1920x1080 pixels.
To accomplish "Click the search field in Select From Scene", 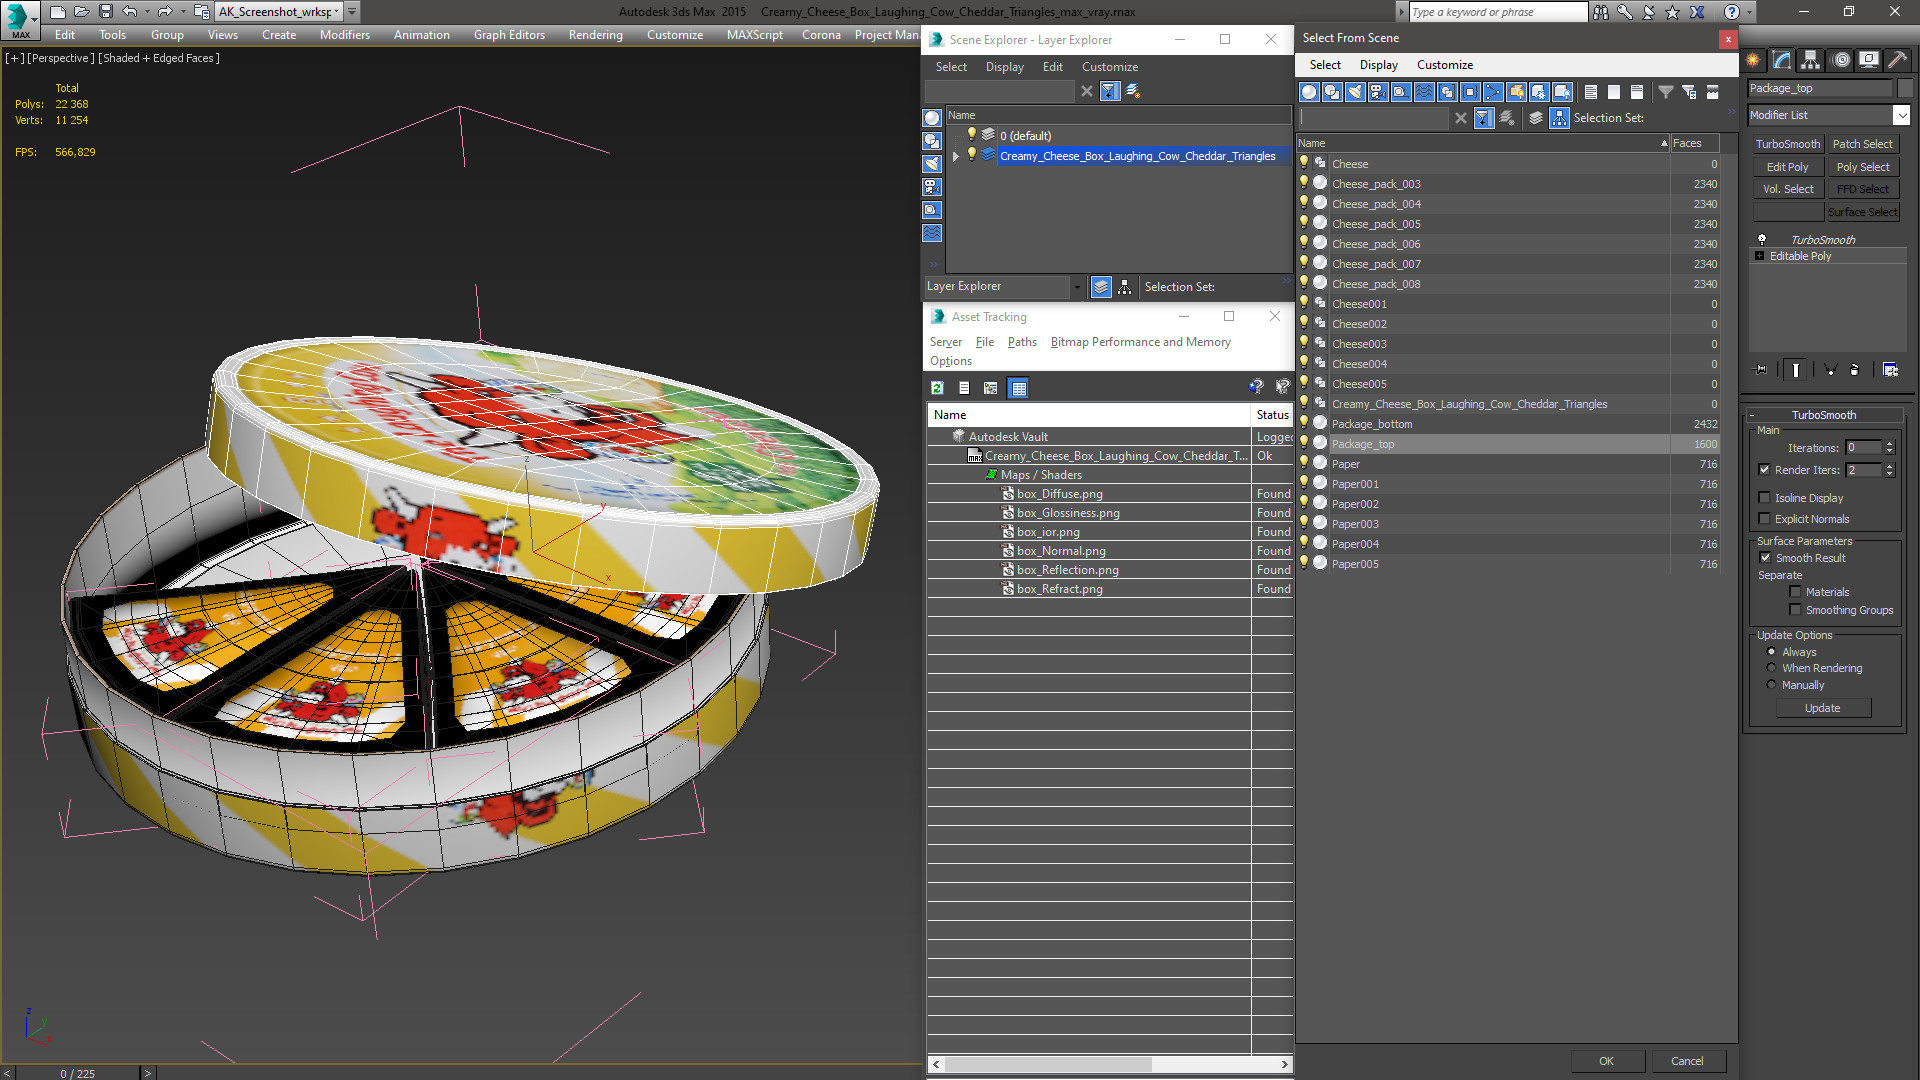I will (1373, 118).
